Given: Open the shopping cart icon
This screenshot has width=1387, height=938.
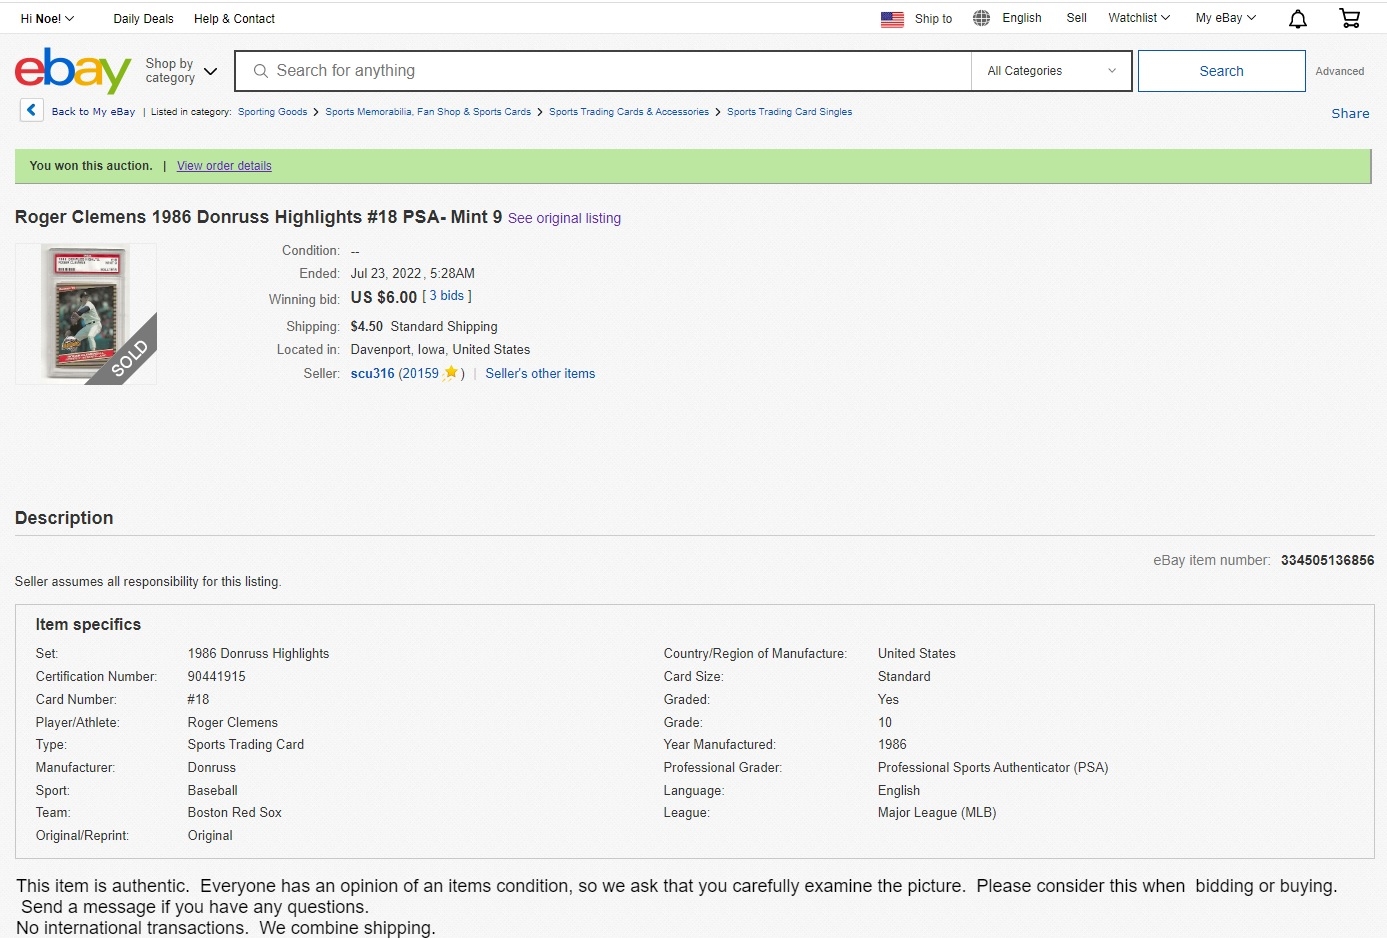Looking at the screenshot, I should tap(1350, 18).
